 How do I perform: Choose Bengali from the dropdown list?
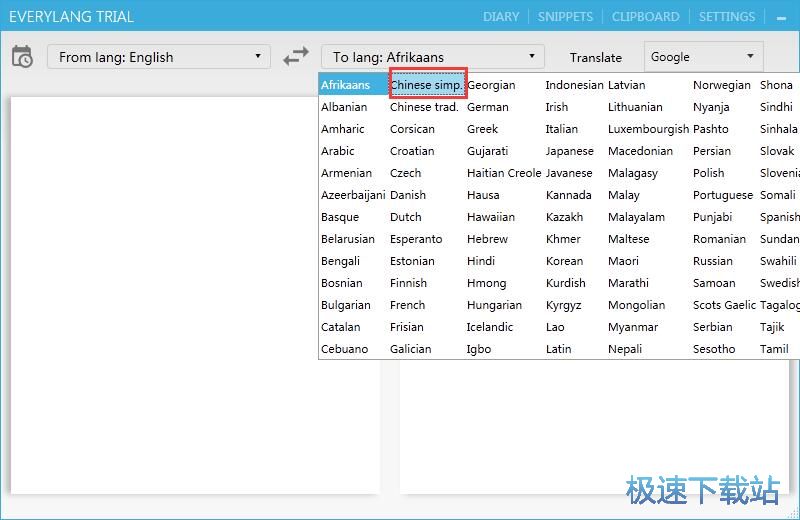[x=340, y=261]
